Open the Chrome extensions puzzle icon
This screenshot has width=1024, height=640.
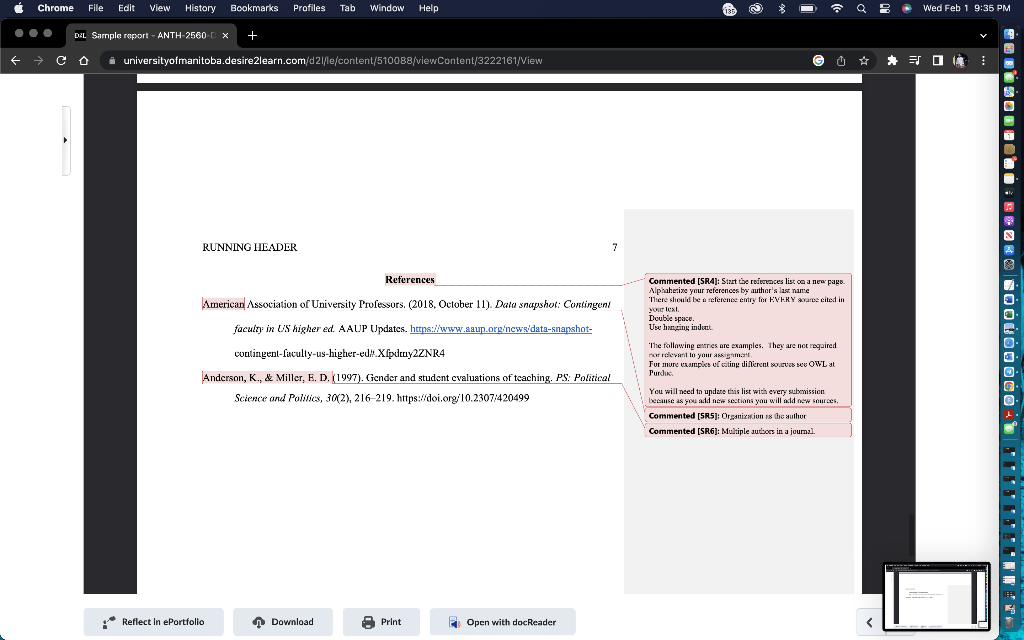891,60
